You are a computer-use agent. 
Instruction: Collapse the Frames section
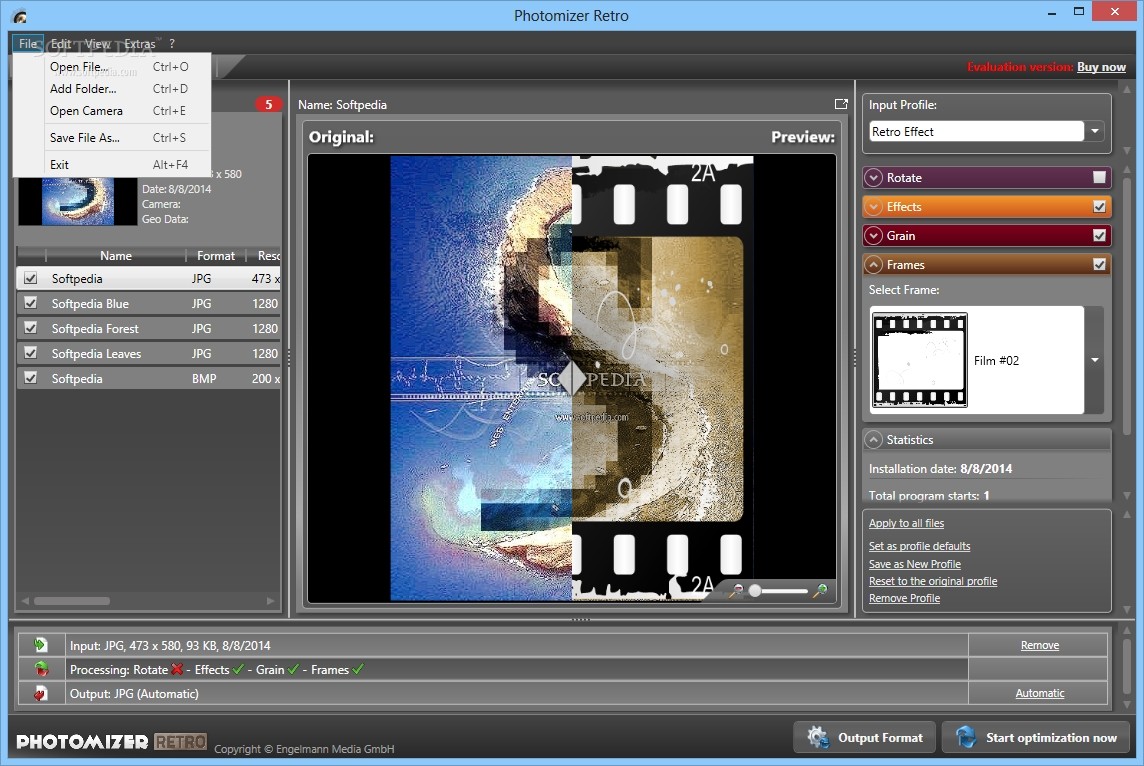coord(873,265)
